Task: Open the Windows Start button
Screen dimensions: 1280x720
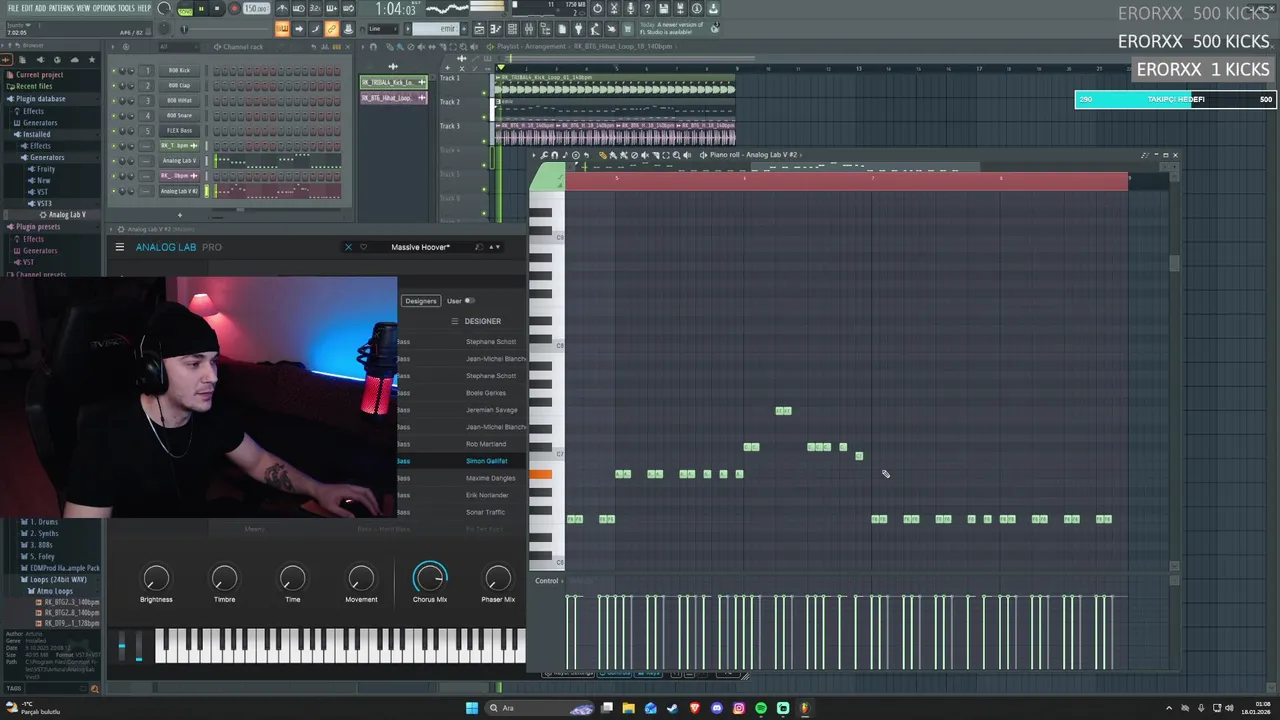Action: (472, 708)
